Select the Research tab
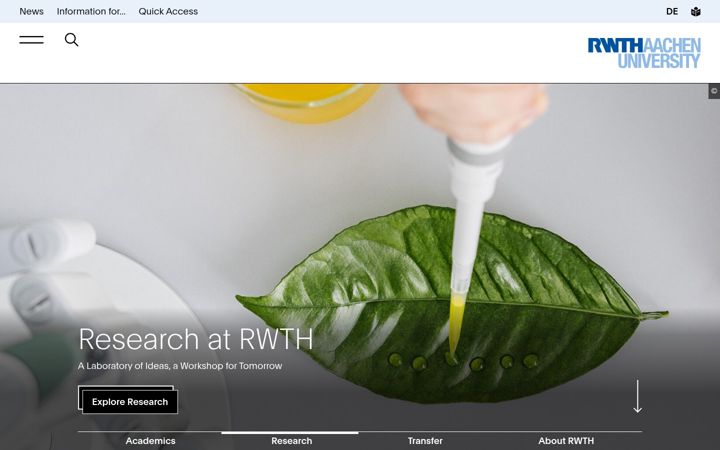Image resolution: width=720 pixels, height=450 pixels. 291,441
